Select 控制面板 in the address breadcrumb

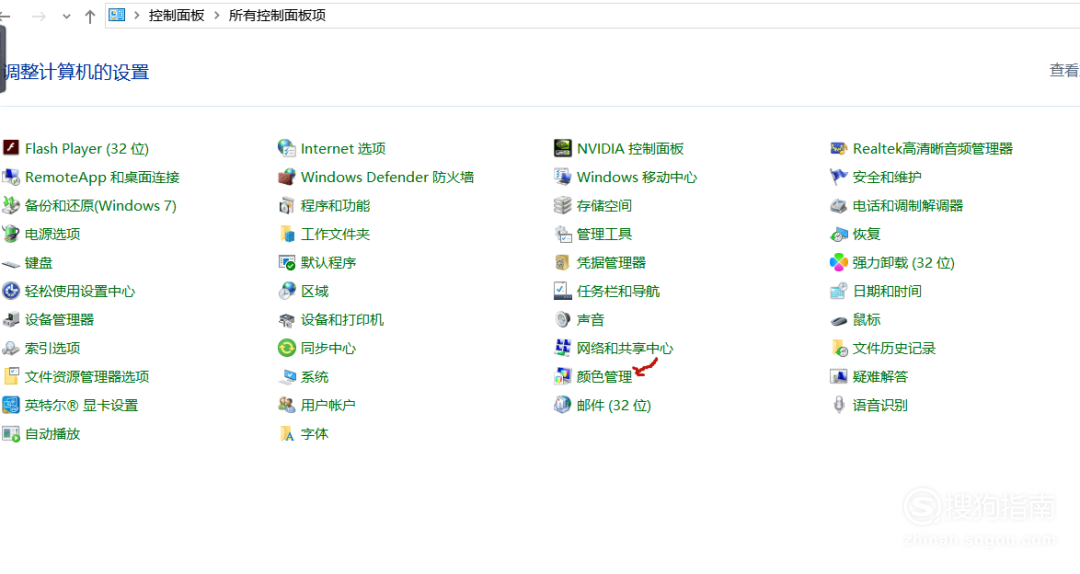point(176,15)
